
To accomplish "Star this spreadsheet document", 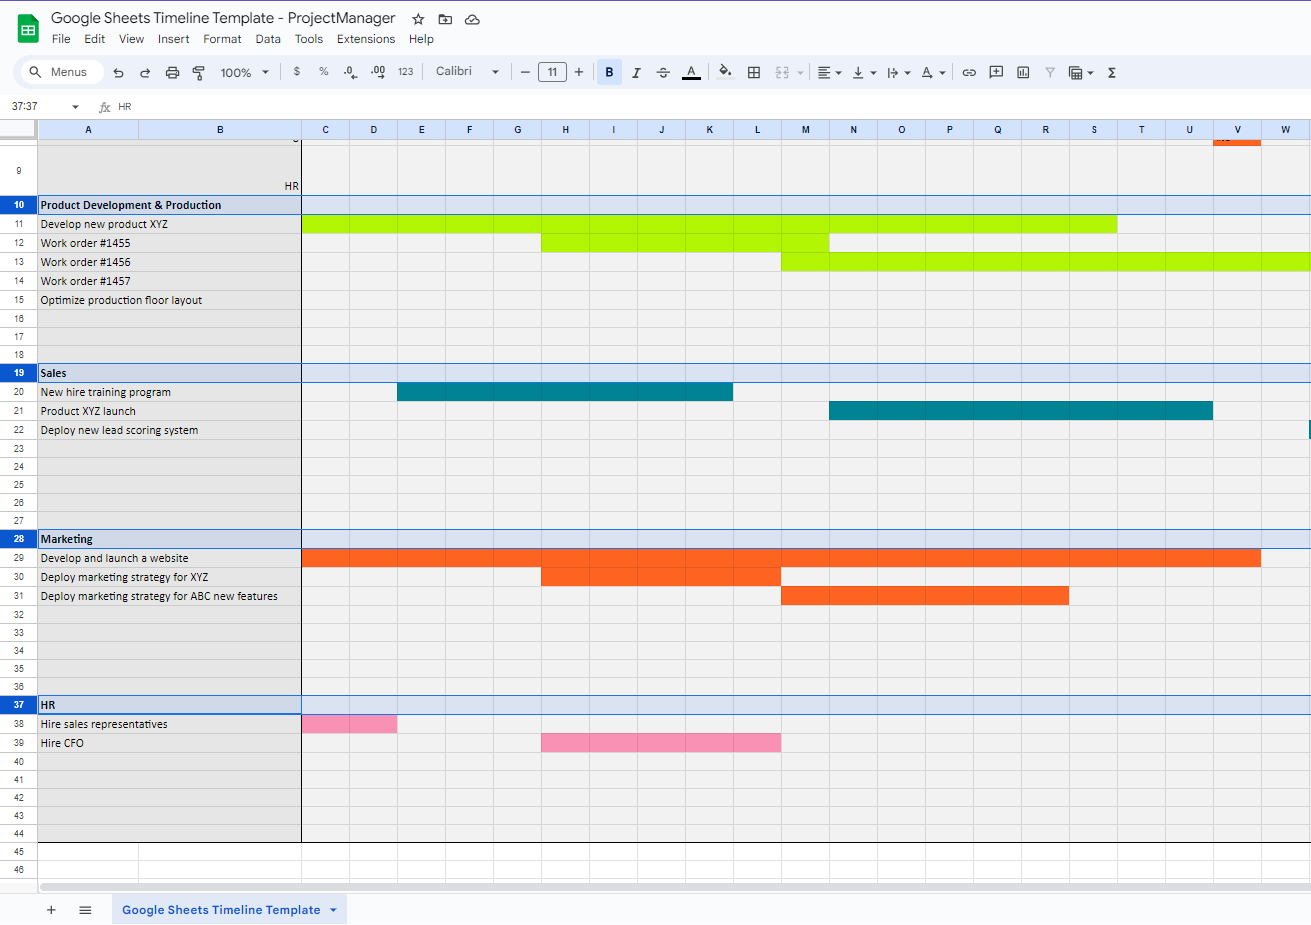I will click(x=418, y=19).
